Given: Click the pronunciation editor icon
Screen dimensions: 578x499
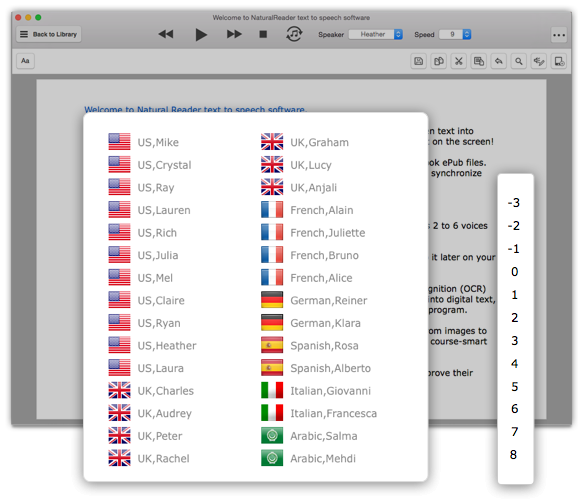Looking at the screenshot, I should pos(539,61).
